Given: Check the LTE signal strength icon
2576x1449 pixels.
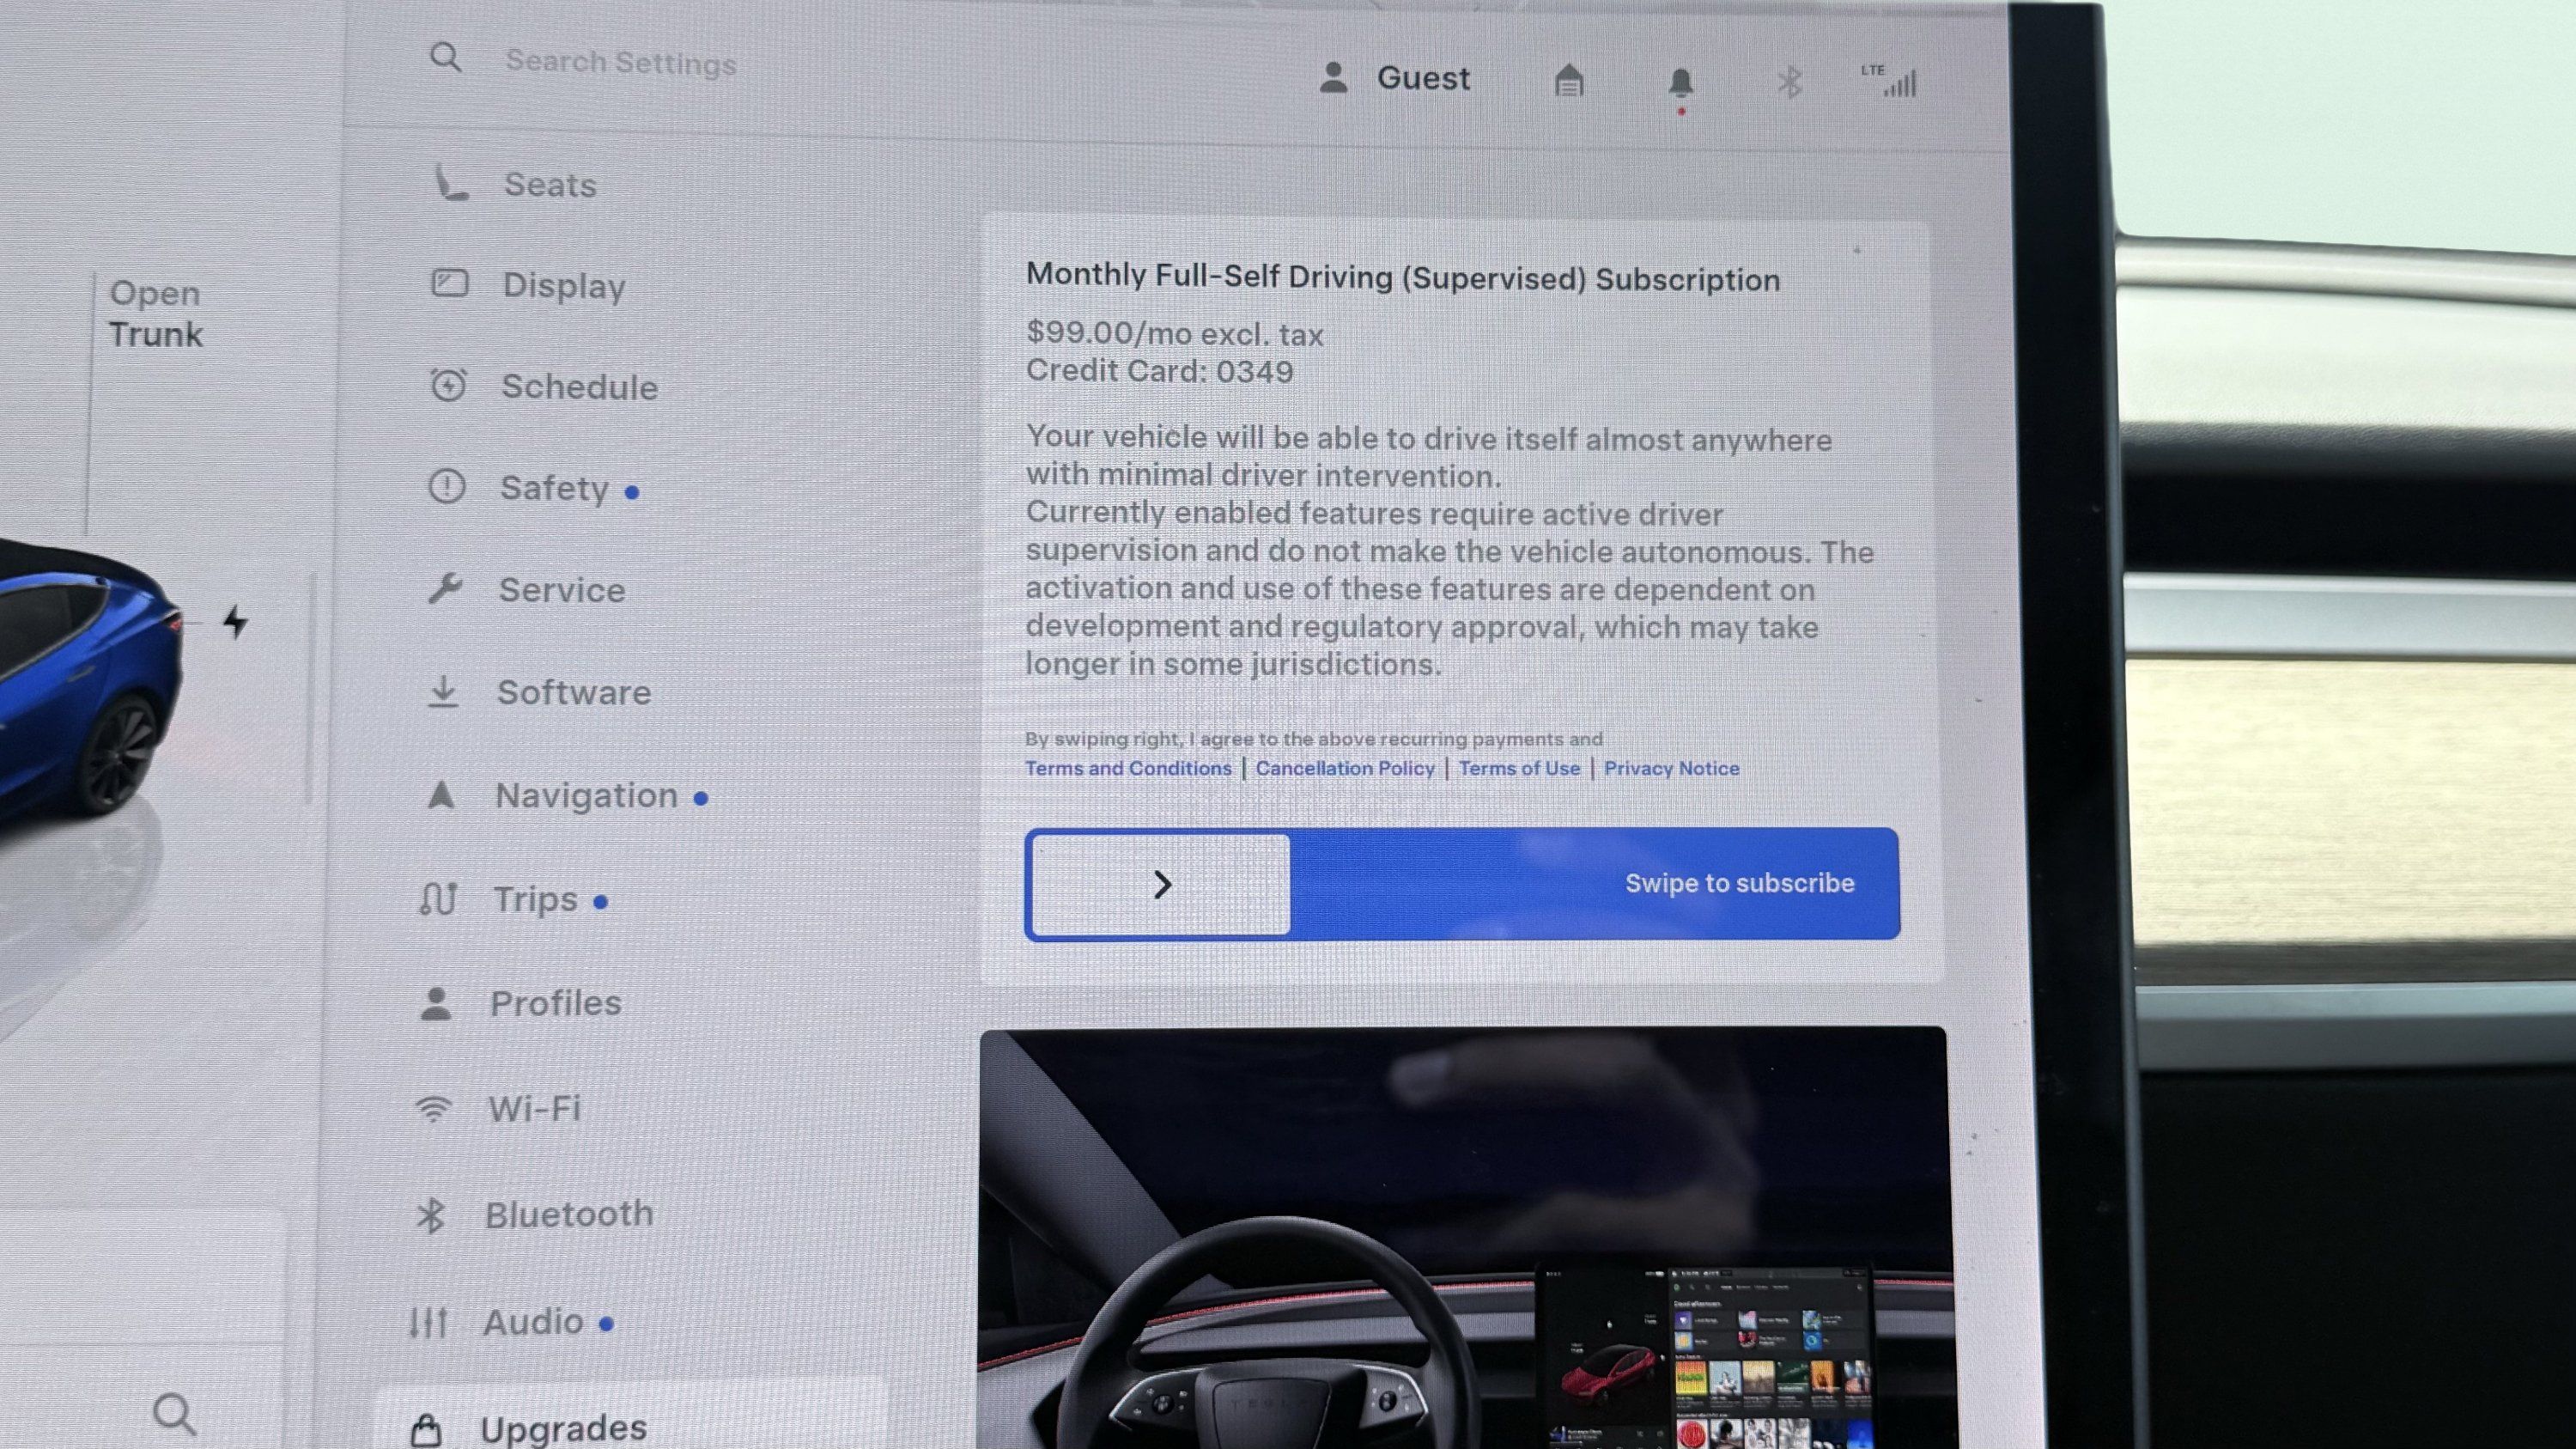Looking at the screenshot, I should coord(1889,81).
